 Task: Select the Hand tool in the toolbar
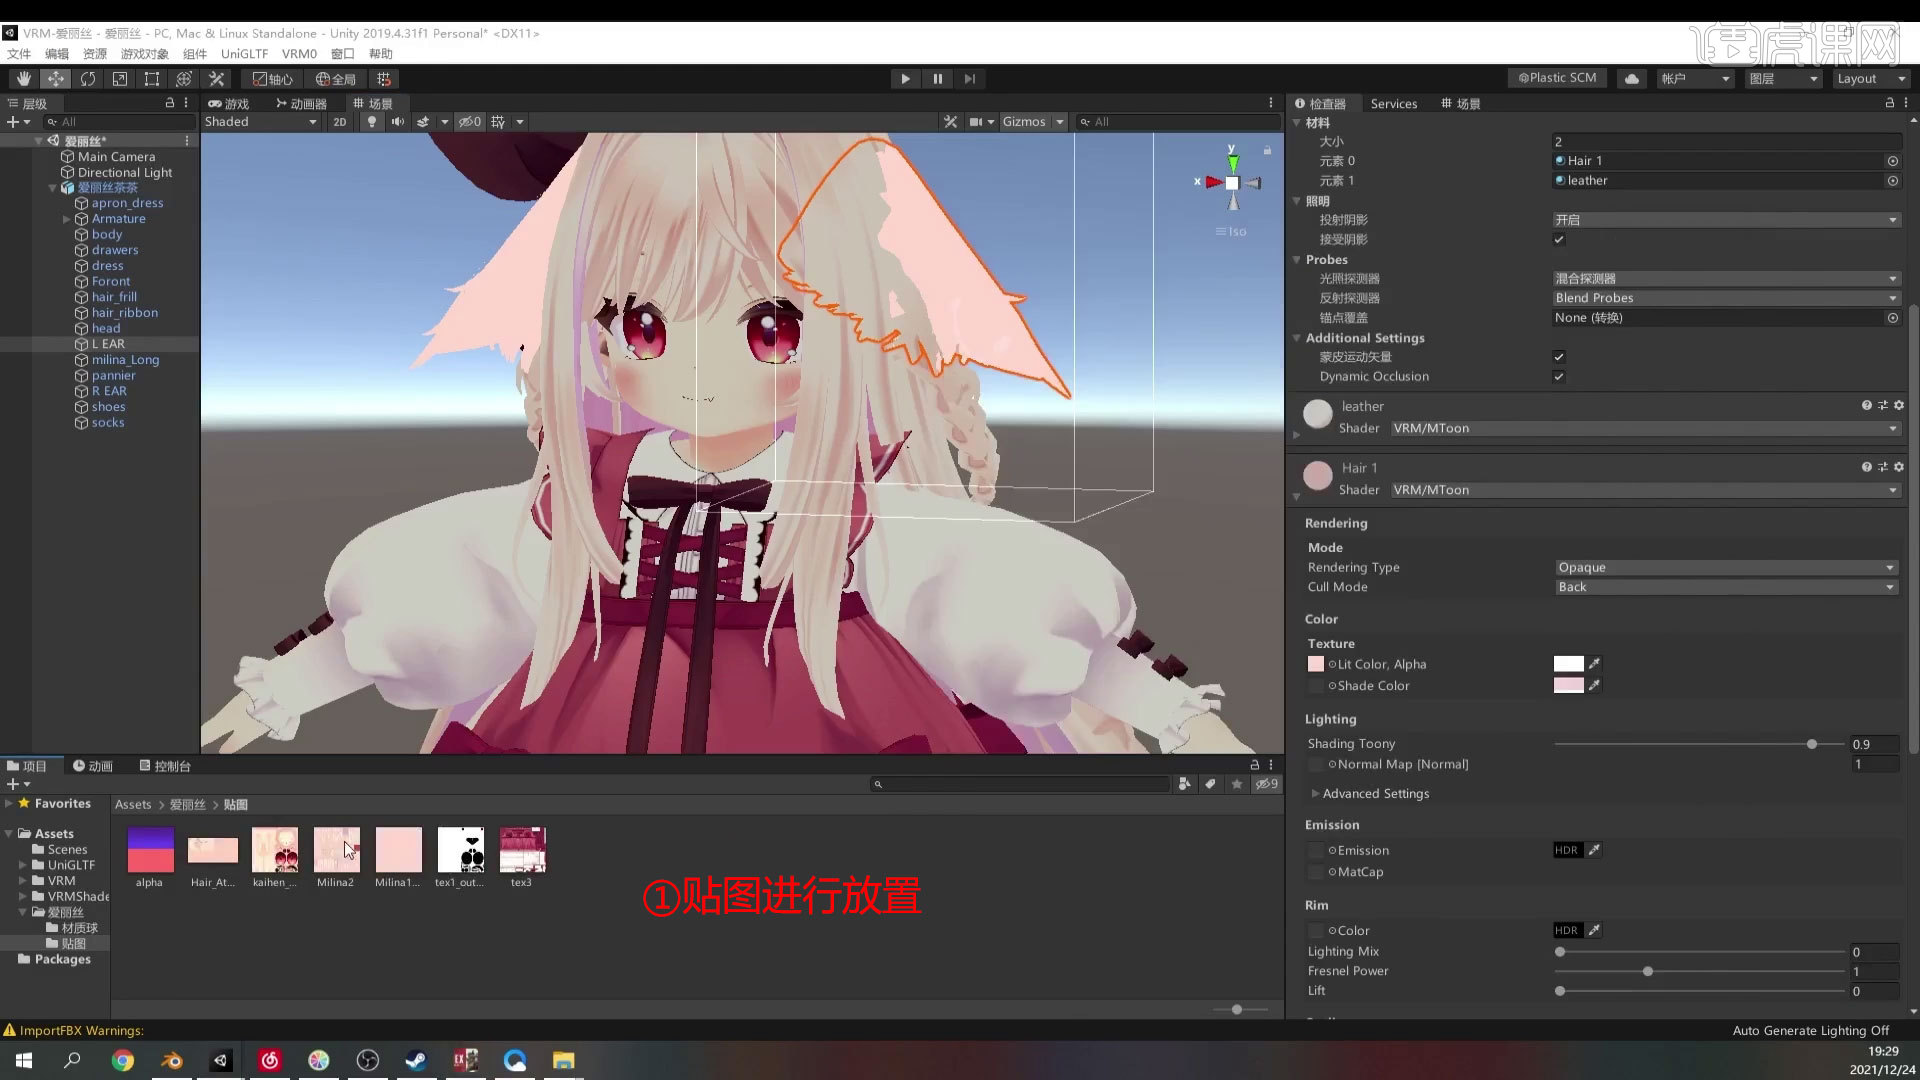24,78
